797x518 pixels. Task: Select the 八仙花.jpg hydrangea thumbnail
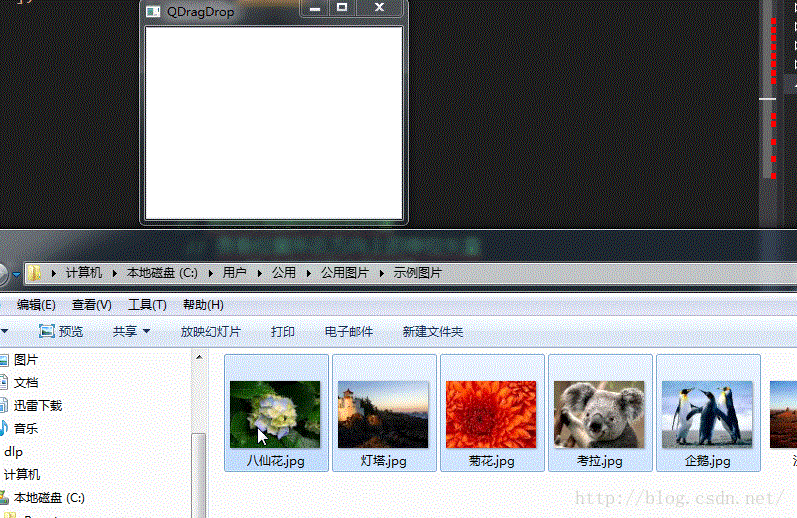275,414
